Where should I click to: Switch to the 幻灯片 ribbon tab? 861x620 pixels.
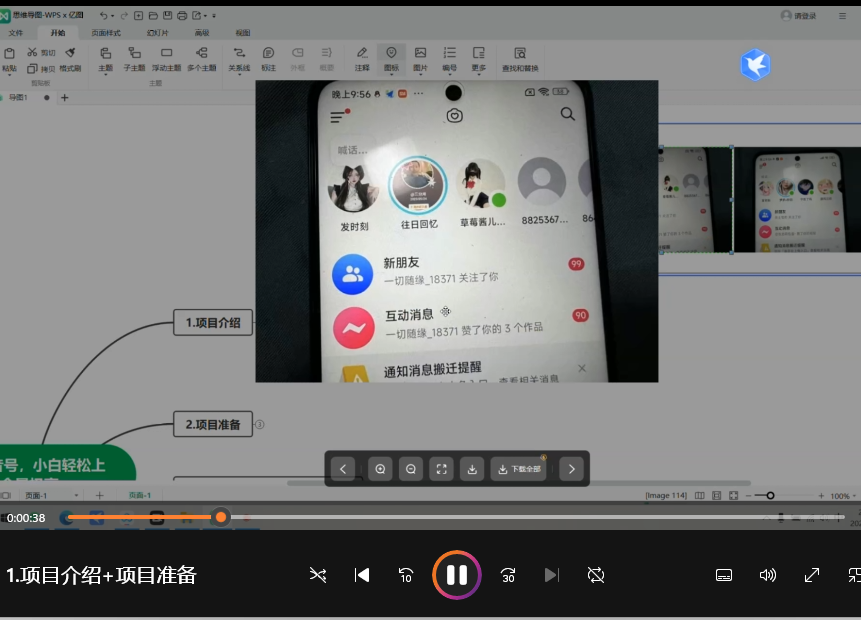(158, 33)
